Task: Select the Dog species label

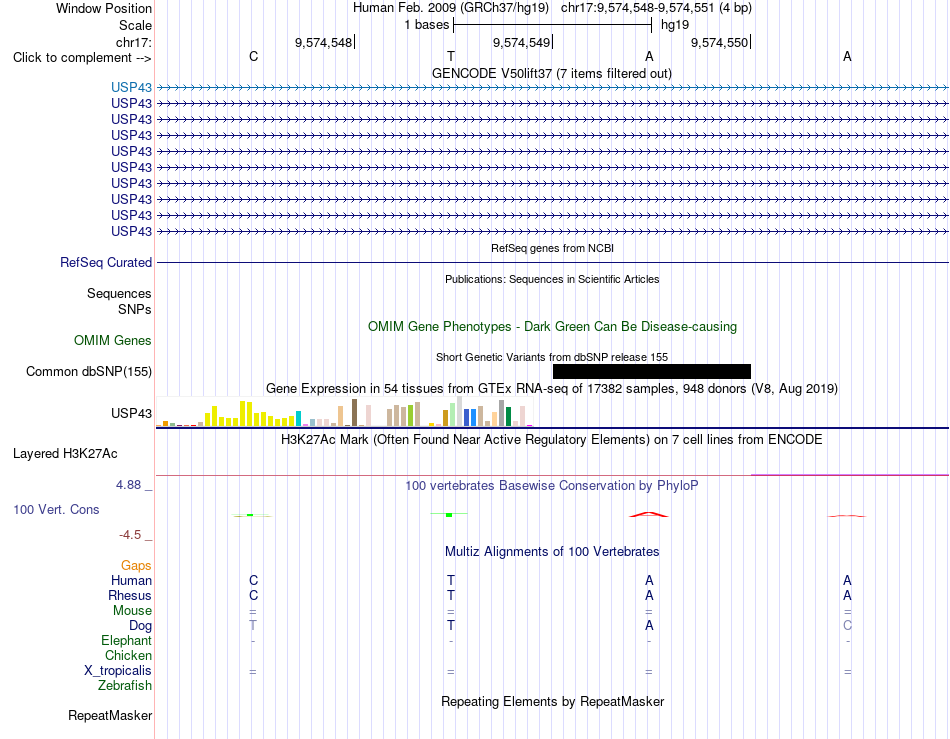Action: coord(140,626)
